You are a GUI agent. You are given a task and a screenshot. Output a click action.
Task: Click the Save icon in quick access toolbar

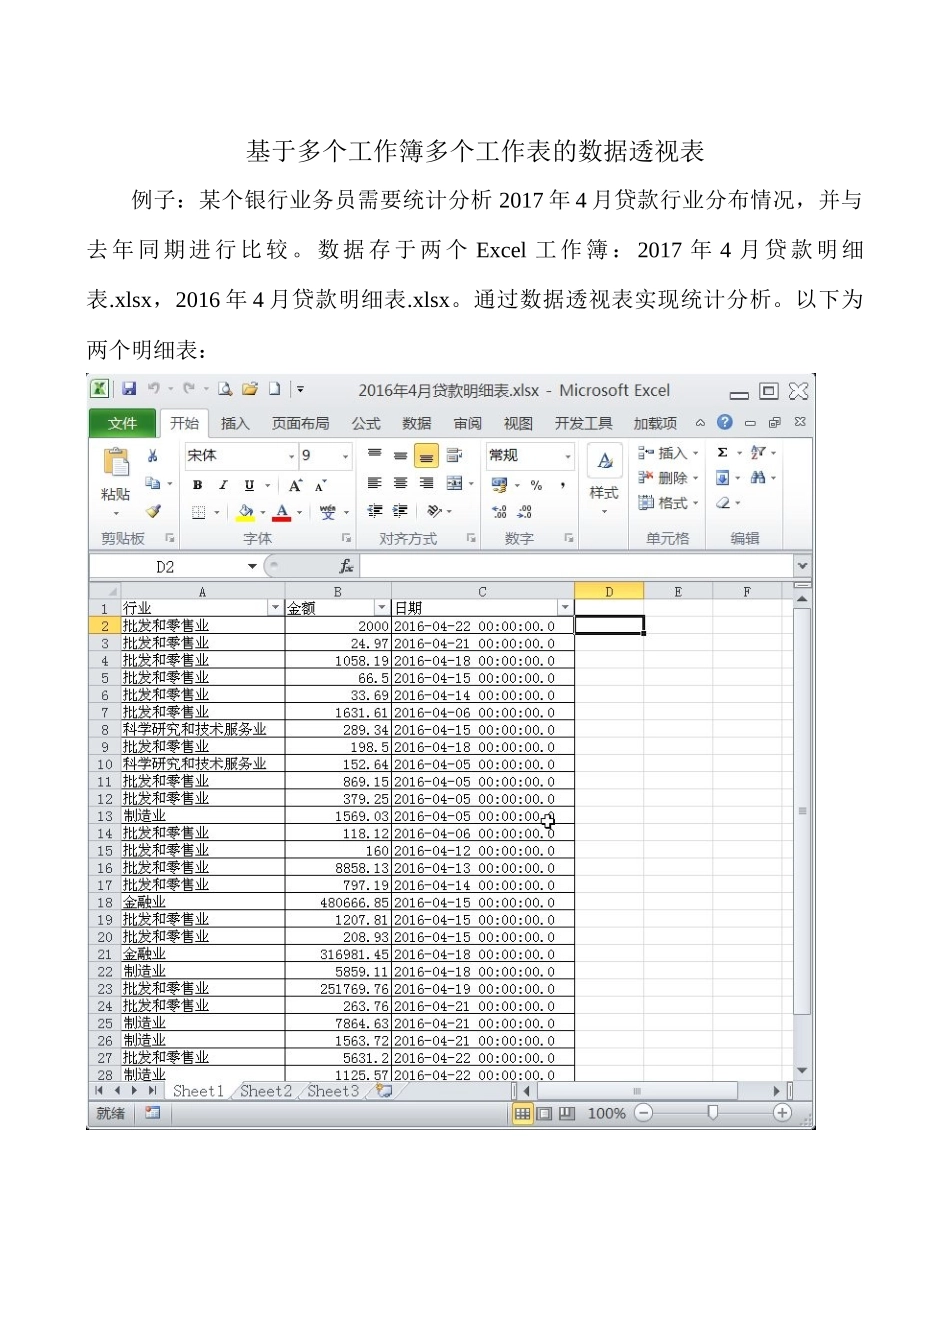coord(129,389)
